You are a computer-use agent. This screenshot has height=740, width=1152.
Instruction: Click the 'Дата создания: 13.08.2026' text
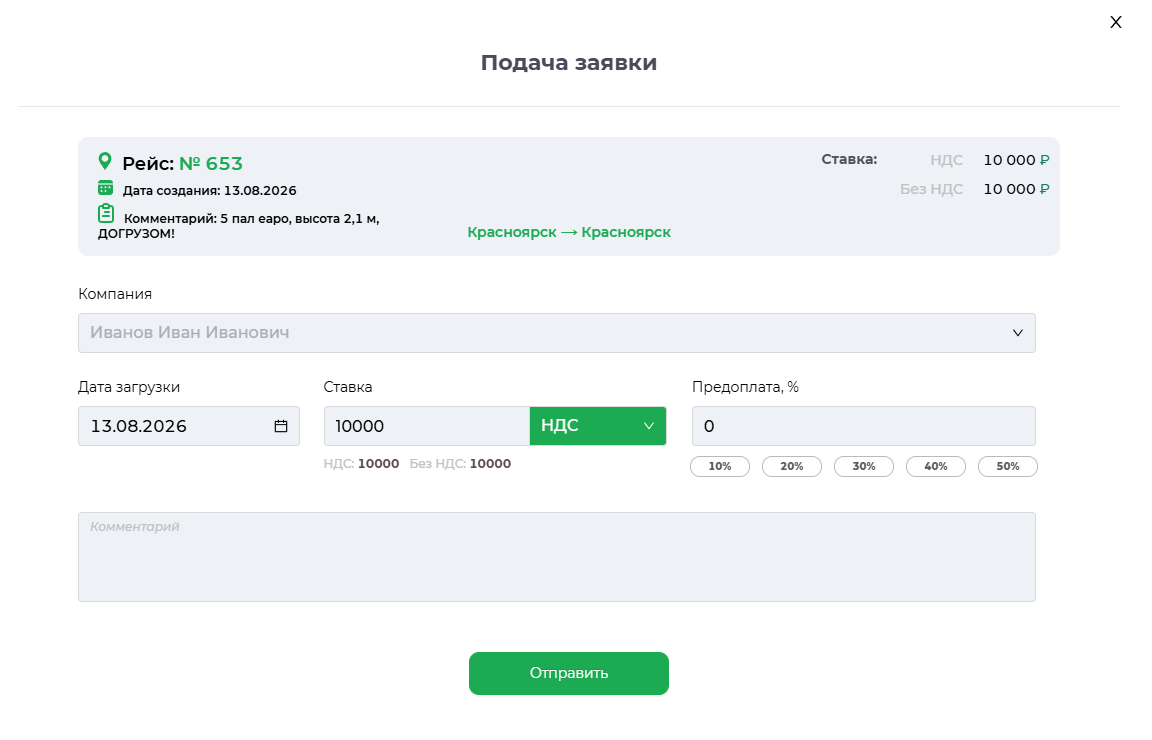209,190
